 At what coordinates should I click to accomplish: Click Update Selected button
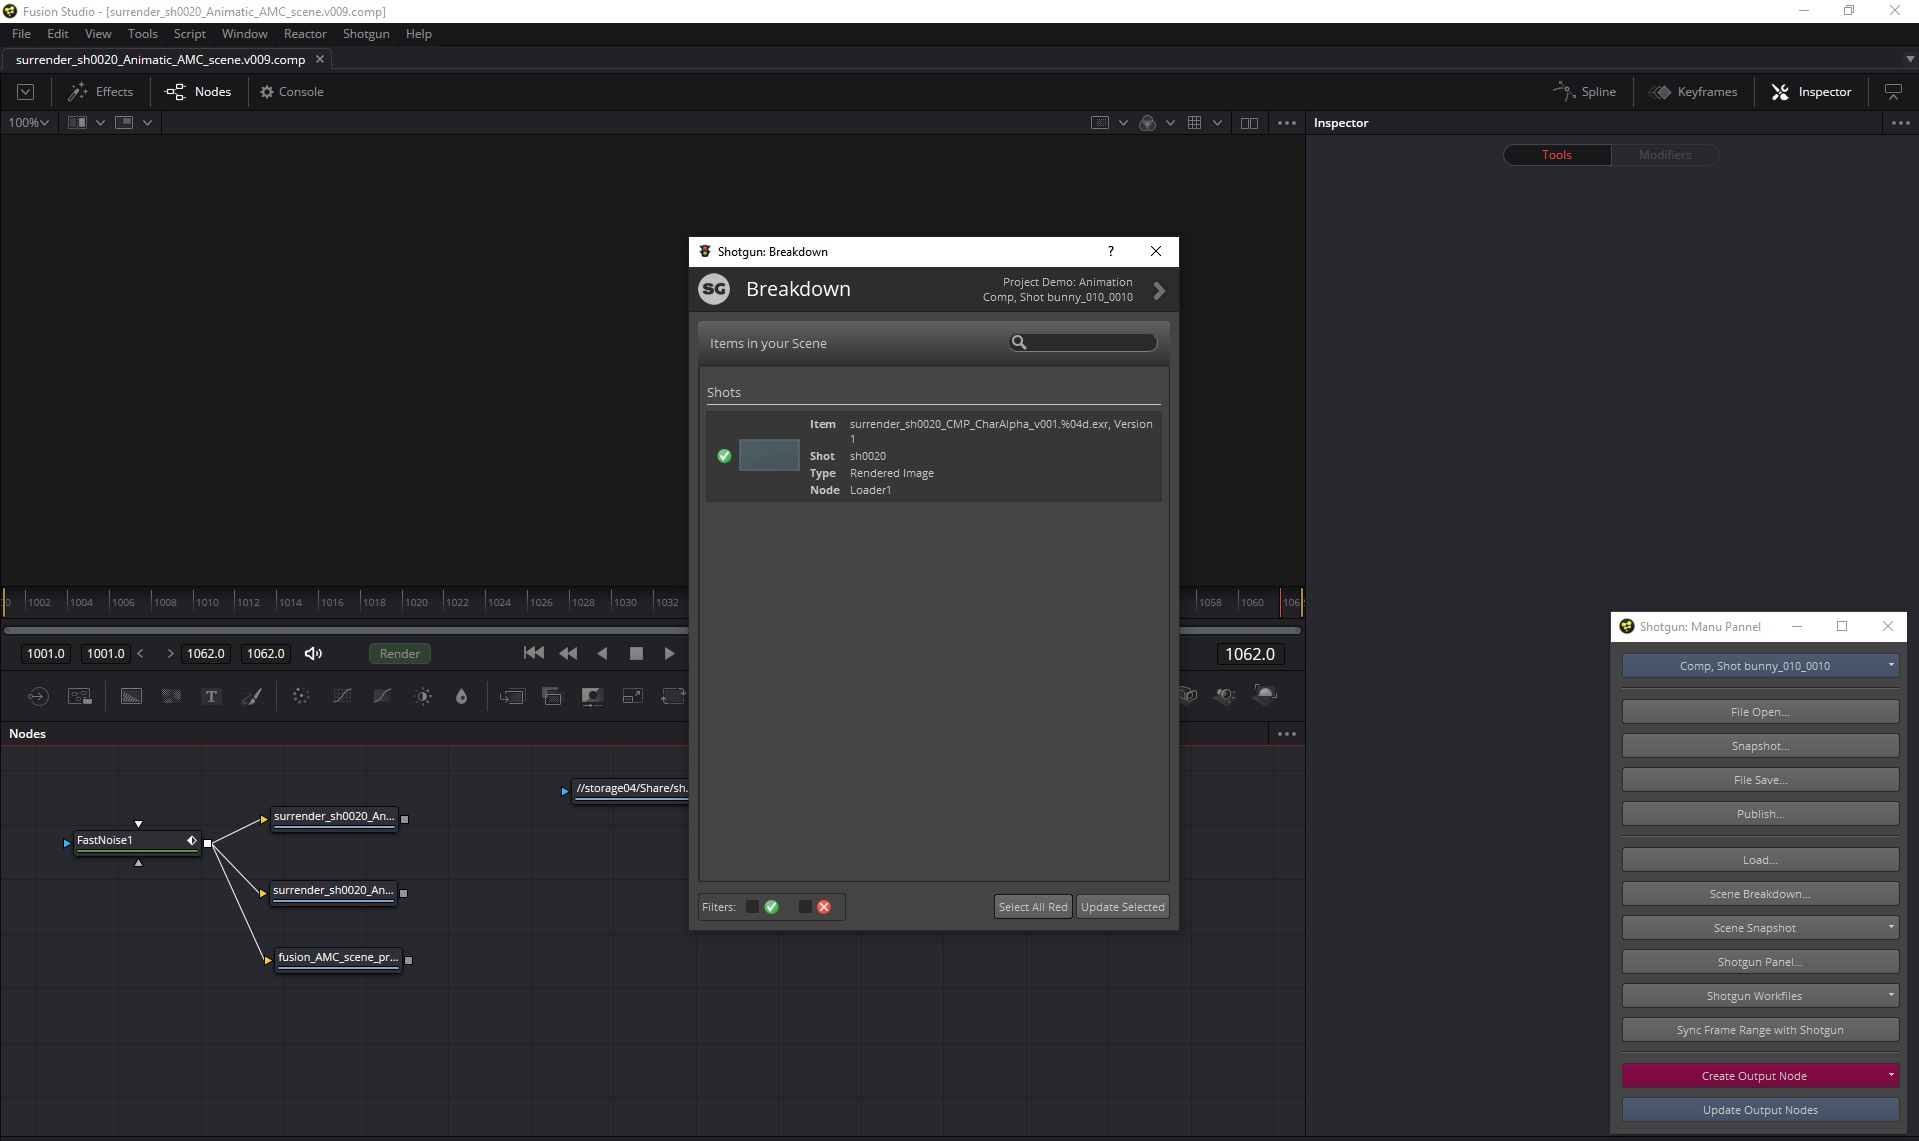pos(1122,907)
